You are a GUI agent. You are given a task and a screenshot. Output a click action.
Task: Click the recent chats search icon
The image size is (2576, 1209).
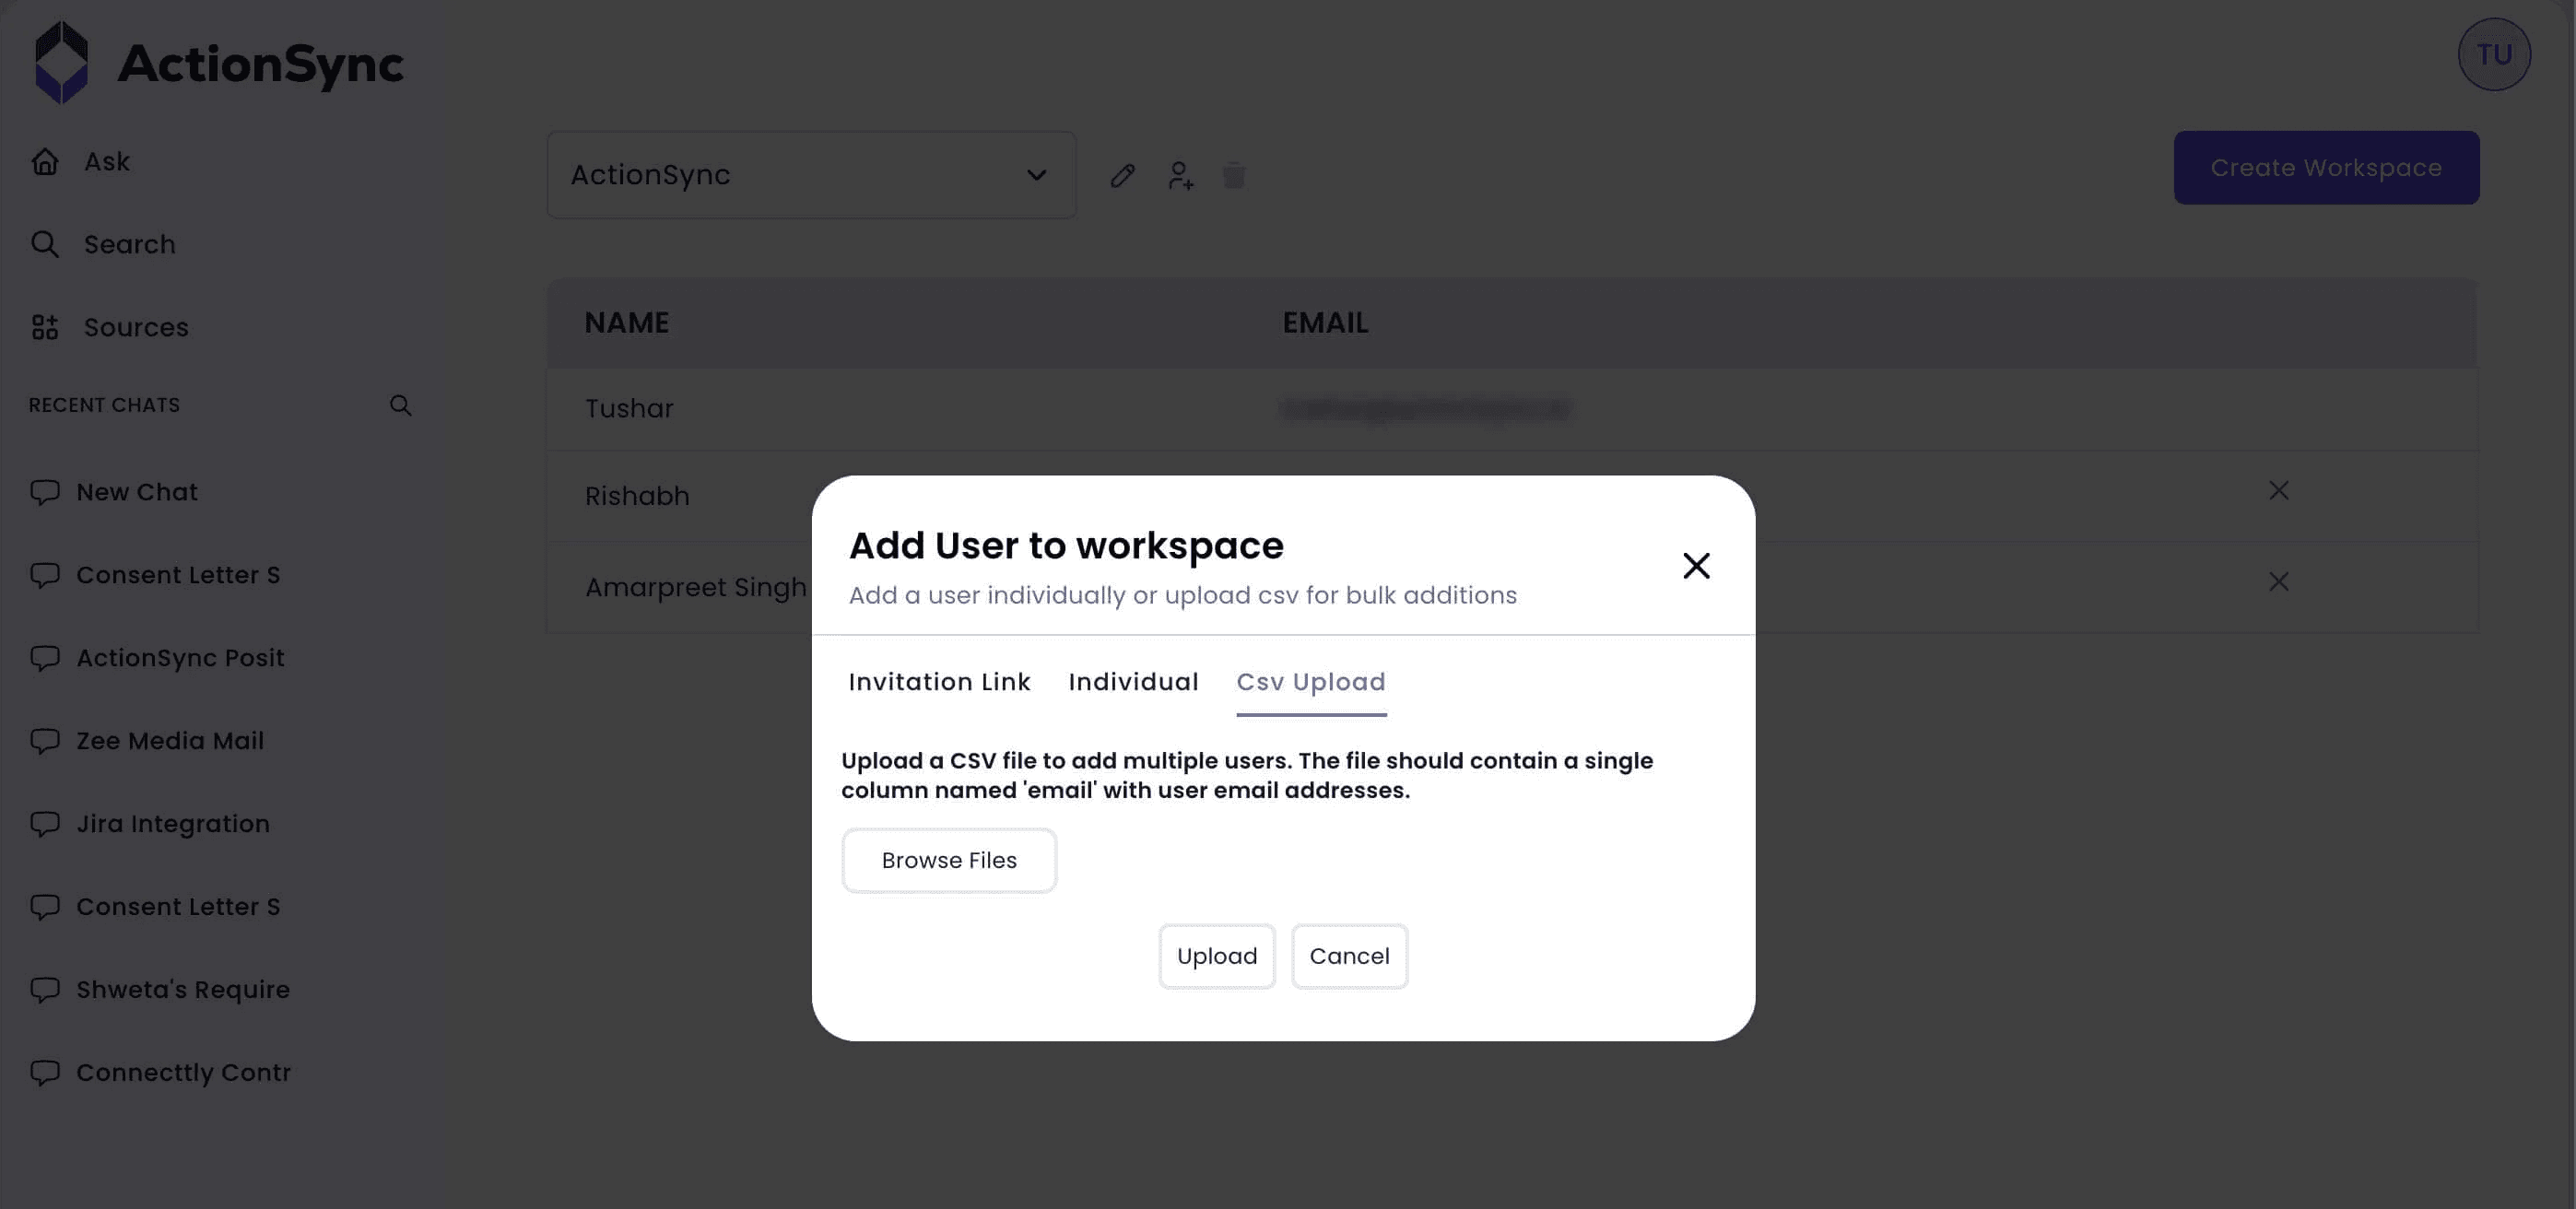400,405
